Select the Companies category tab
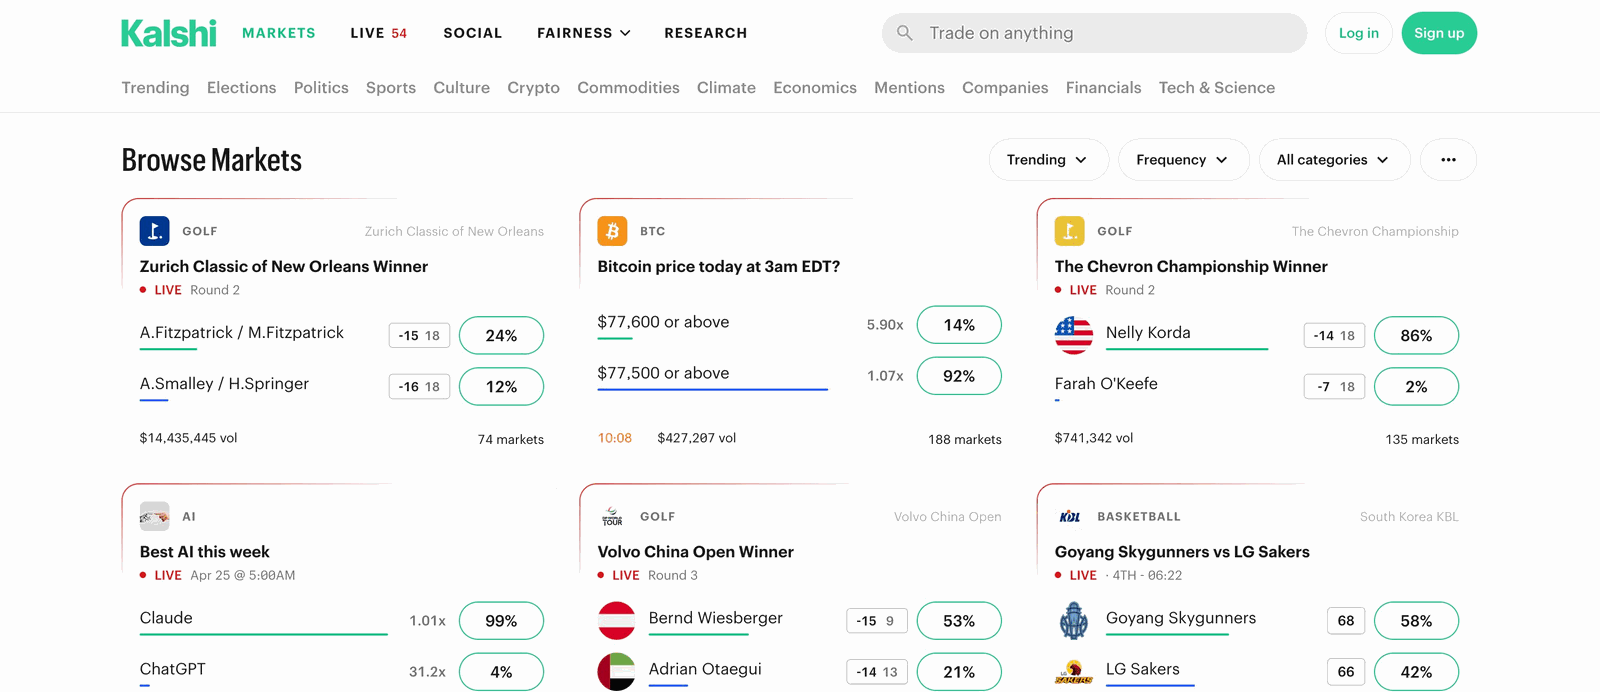Image resolution: width=1600 pixels, height=692 pixels. [1005, 88]
